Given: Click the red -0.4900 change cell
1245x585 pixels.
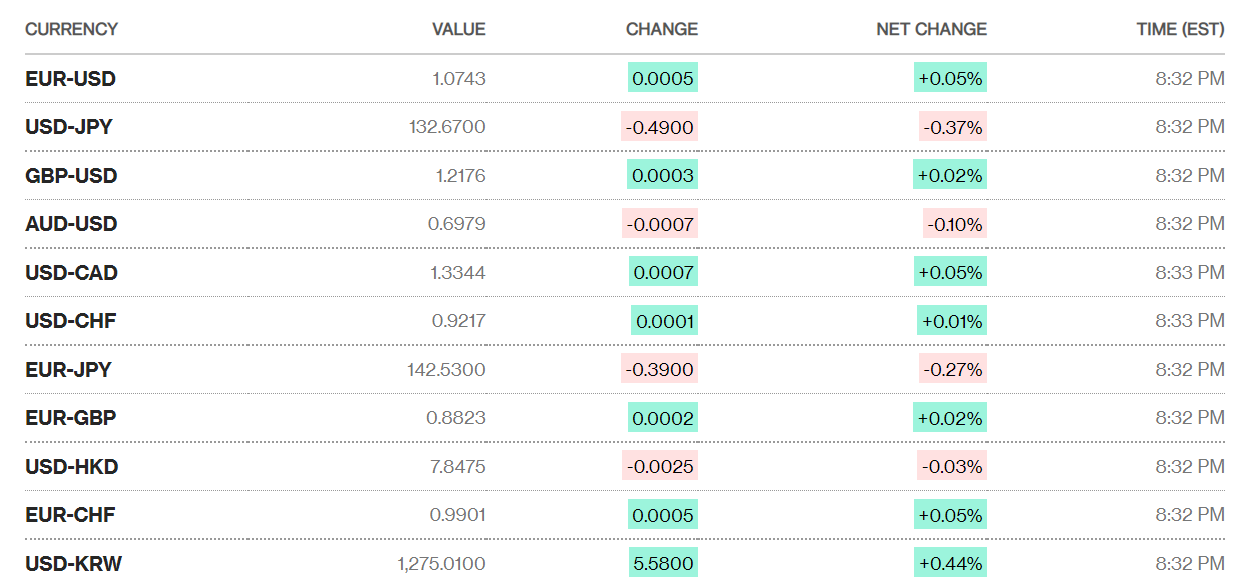Looking at the screenshot, I should pos(659,127).
